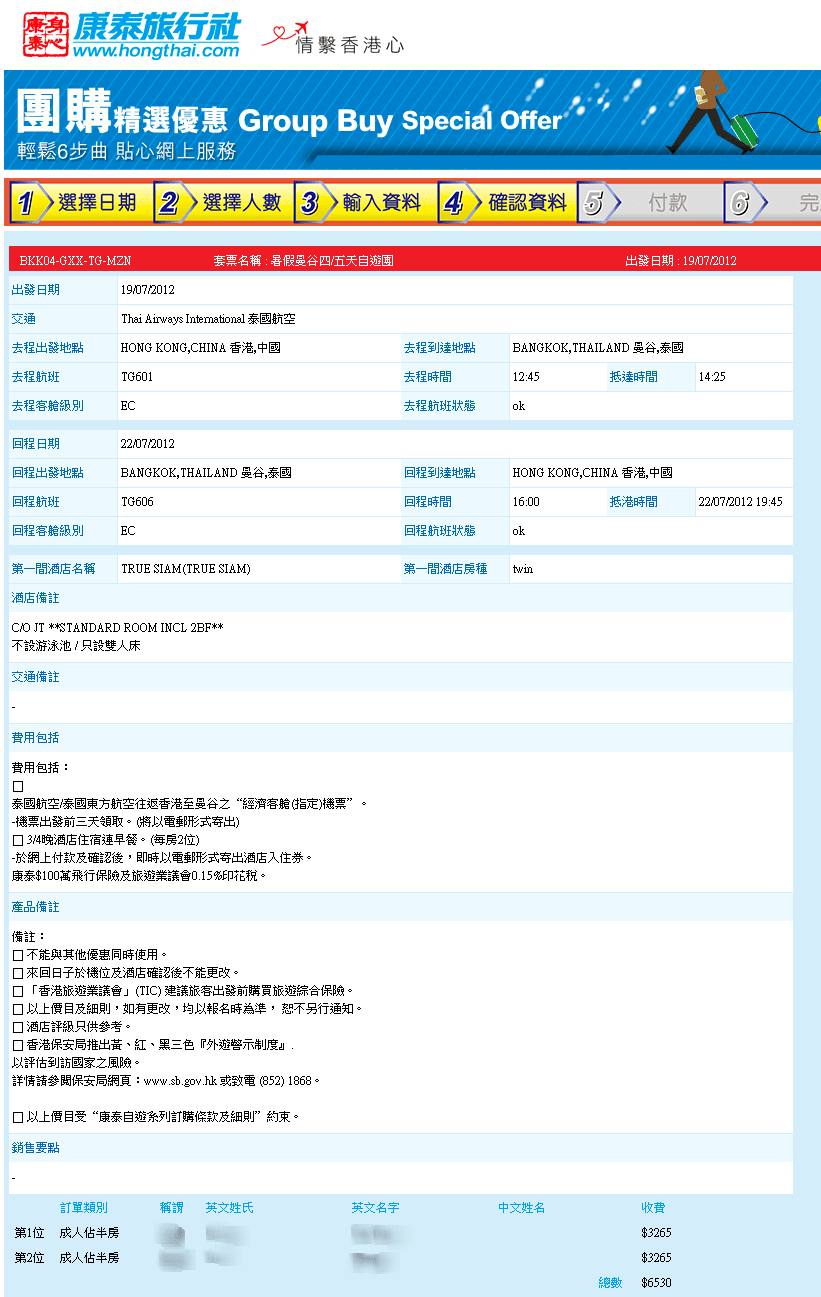Click the box beside 不能與其他優惠同時使用

[17, 955]
